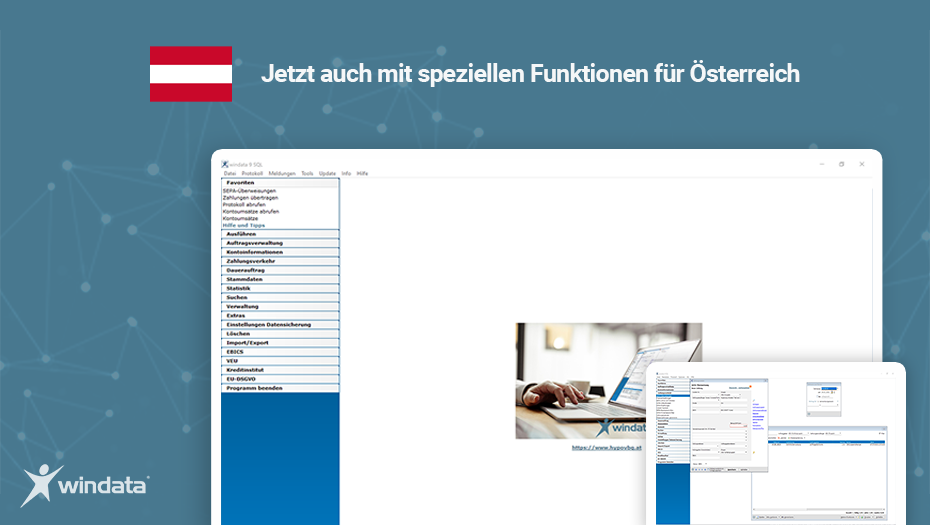Screen dimensions: 930x525
Task: Expand the VEU section
Action: 280,361
